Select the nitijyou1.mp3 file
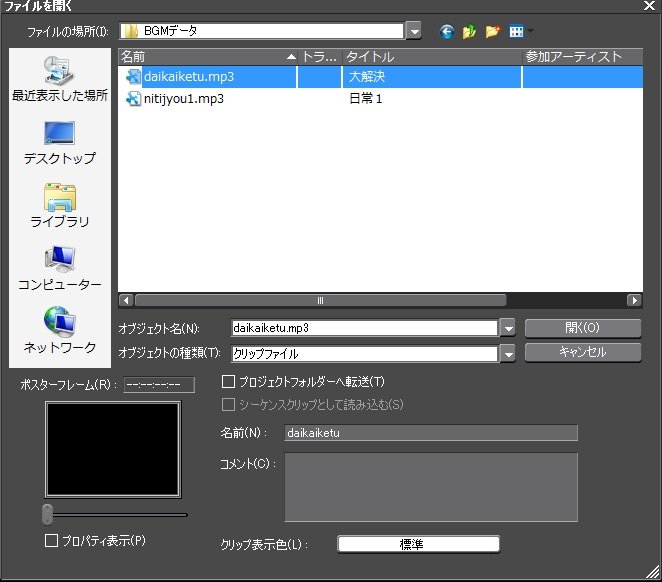 pyautogui.click(x=183, y=99)
